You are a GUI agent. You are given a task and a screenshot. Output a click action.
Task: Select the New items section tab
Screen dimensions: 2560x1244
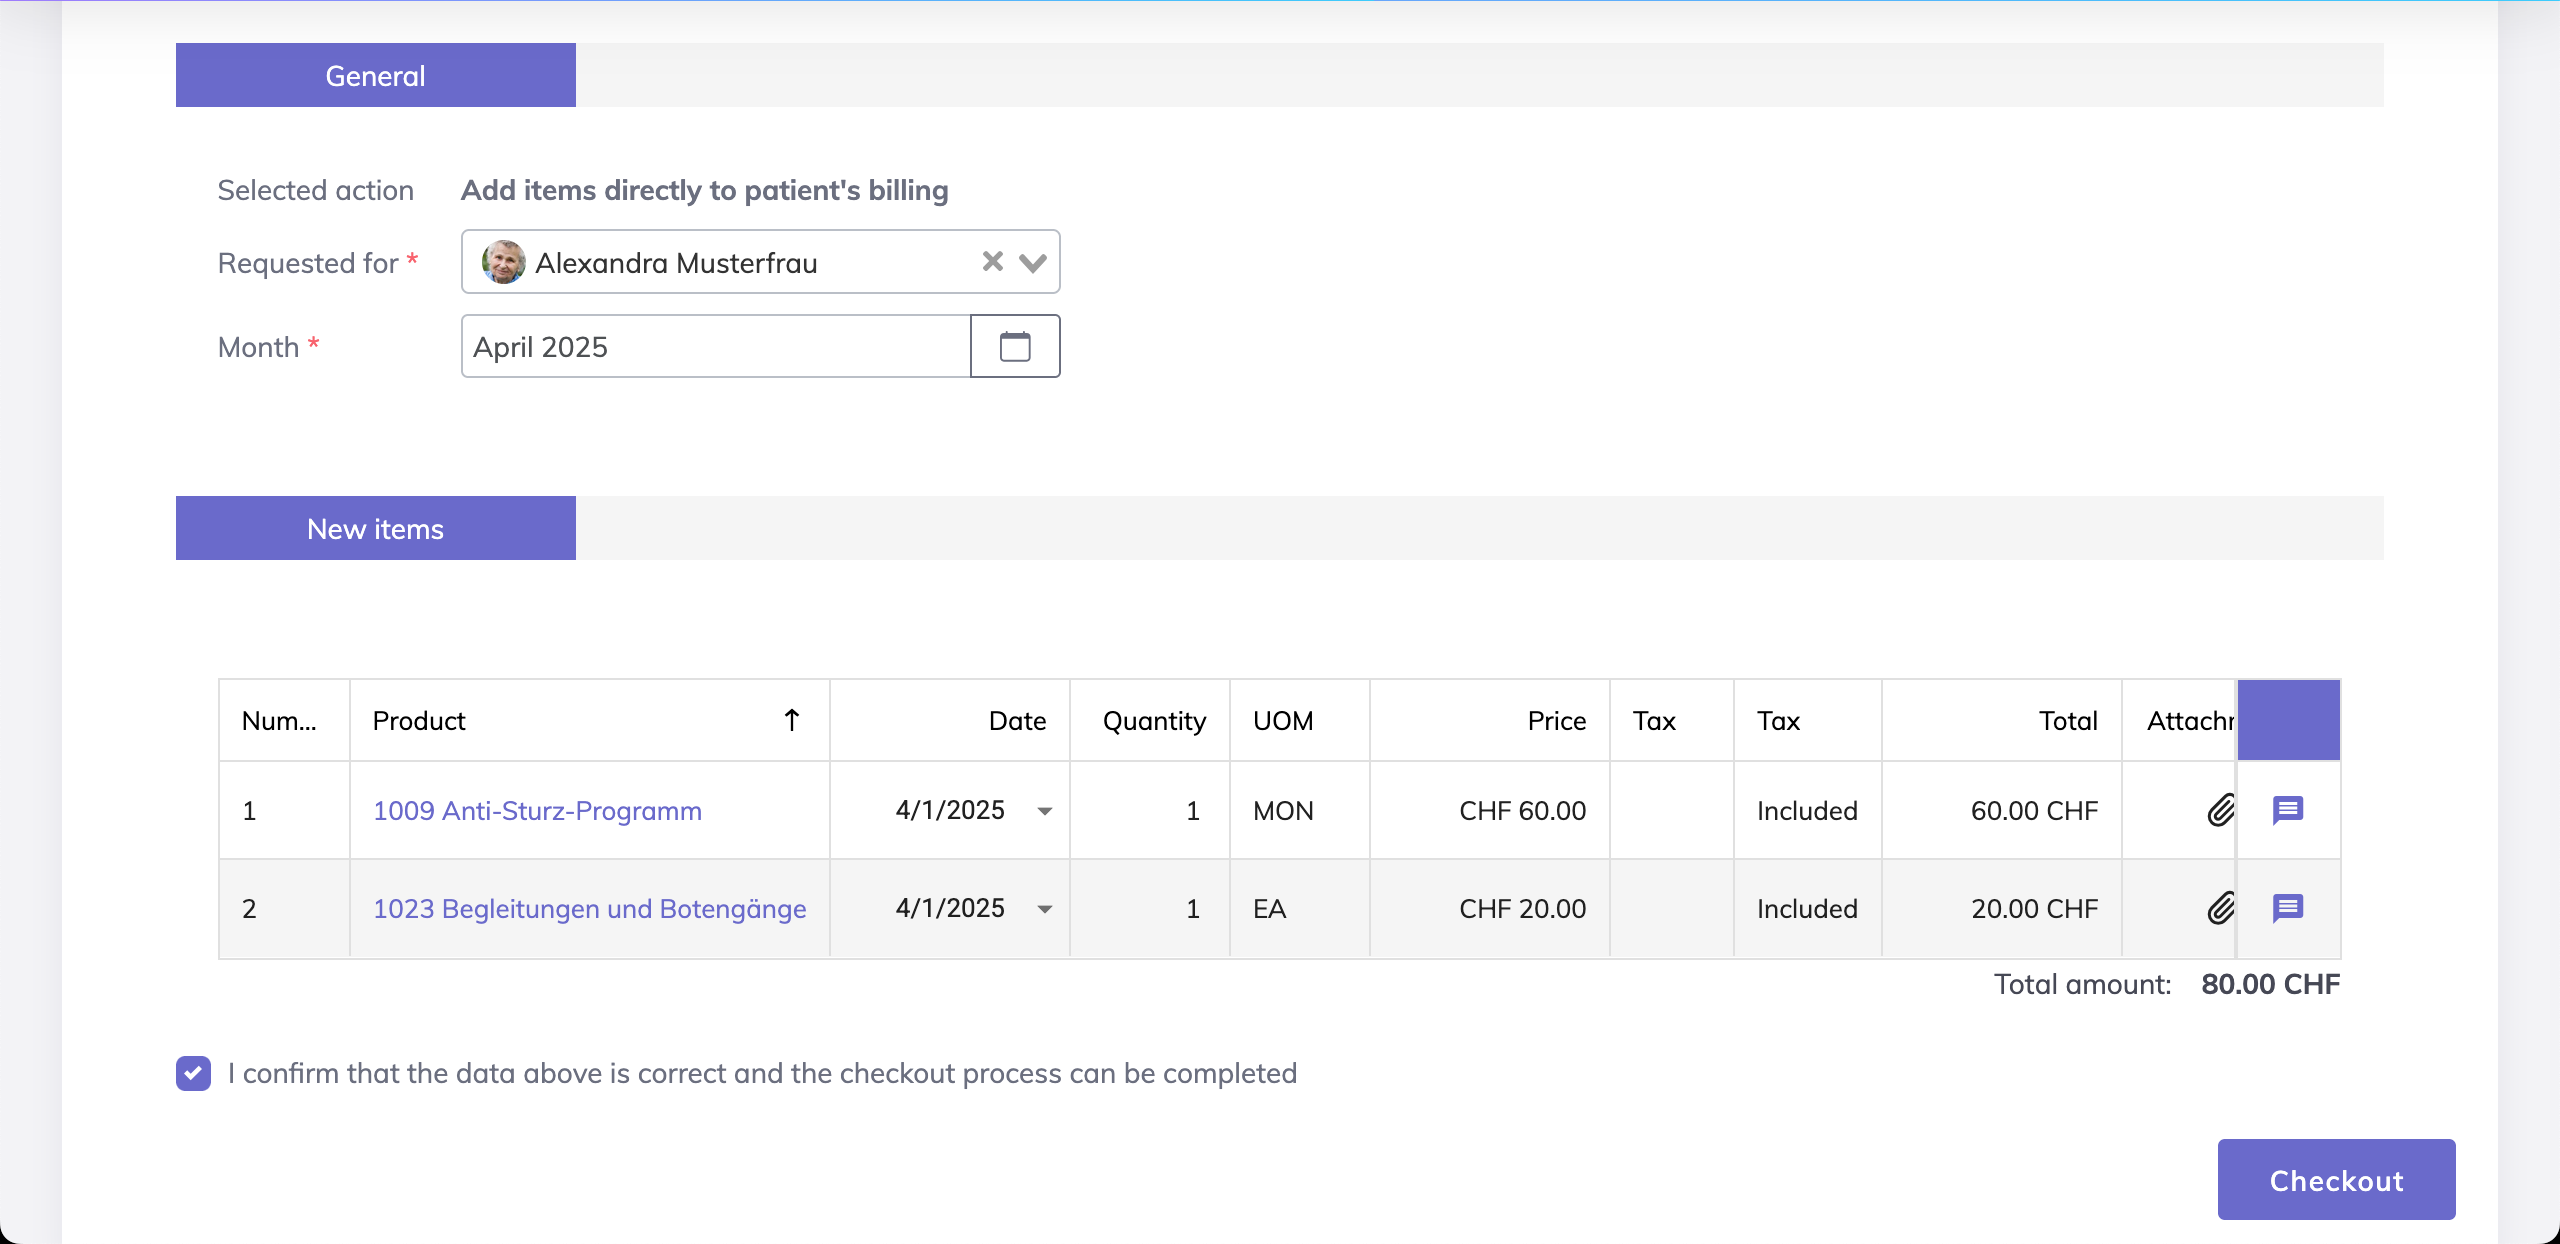[375, 529]
